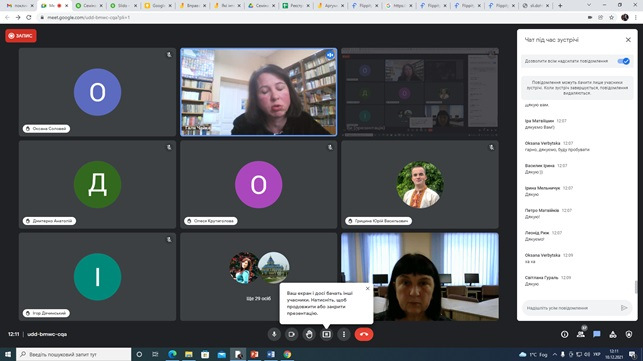643x361 pixels.
Task: Open more options three-dot menu
Action: (344, 334)
